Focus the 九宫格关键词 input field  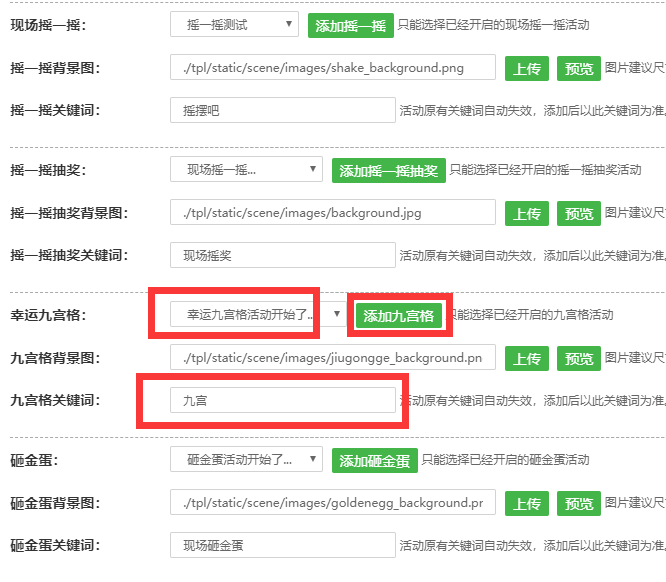coord(283,400)
